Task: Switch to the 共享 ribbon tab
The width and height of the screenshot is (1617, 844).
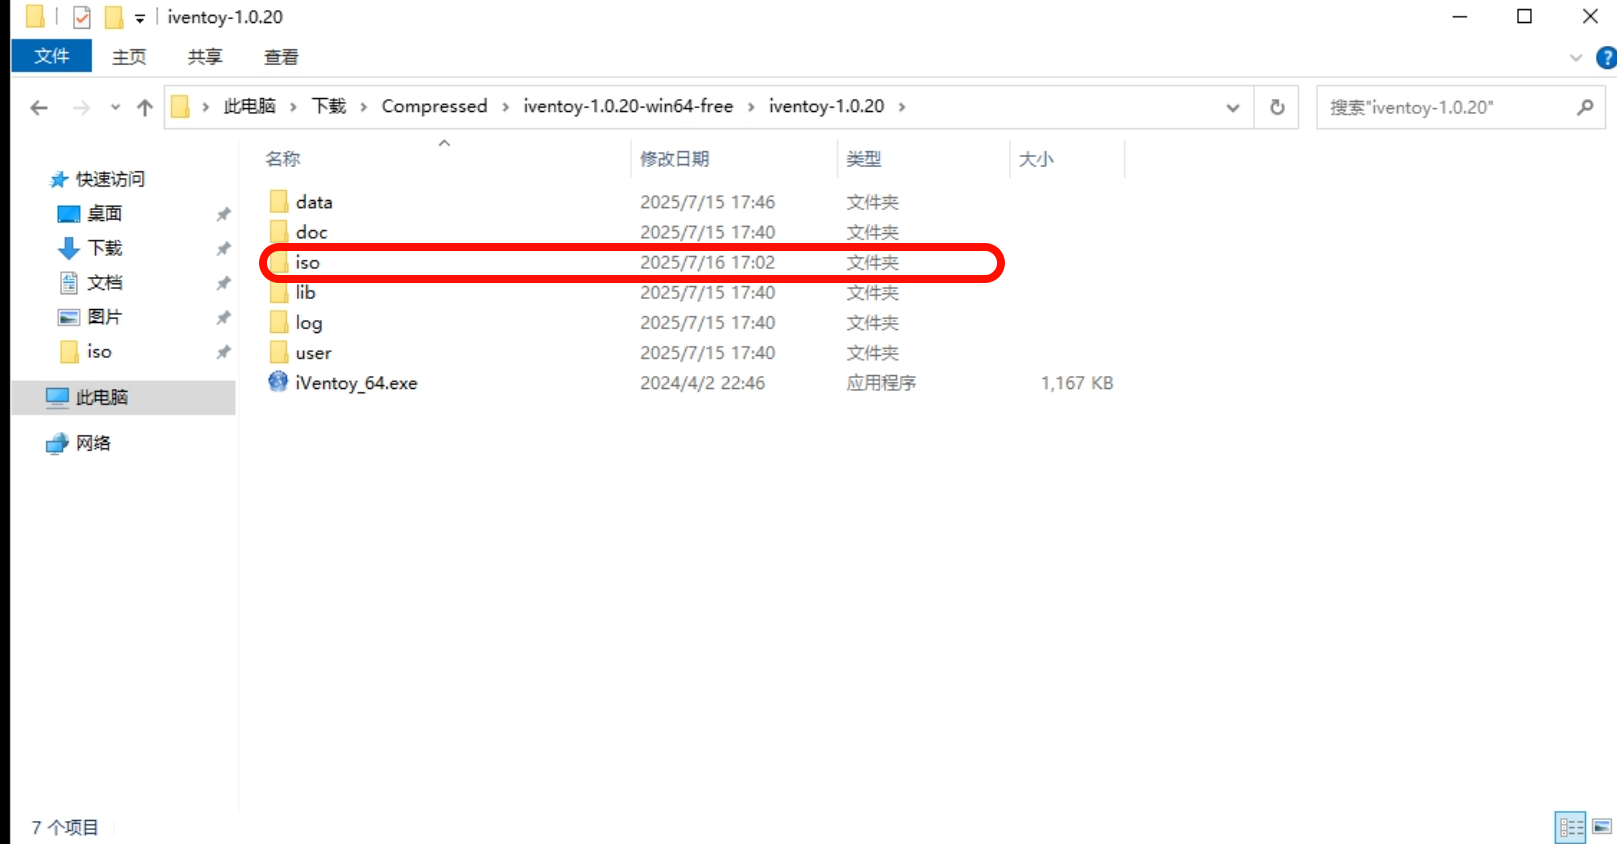Action: (x=205, y=57)
